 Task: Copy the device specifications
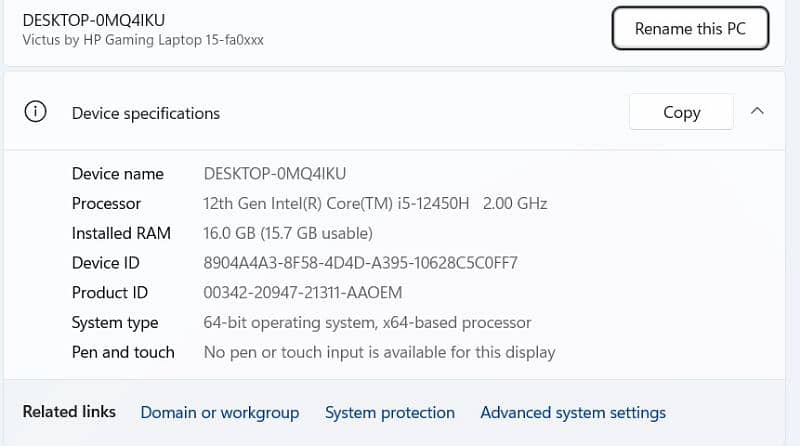pos(681,112)
